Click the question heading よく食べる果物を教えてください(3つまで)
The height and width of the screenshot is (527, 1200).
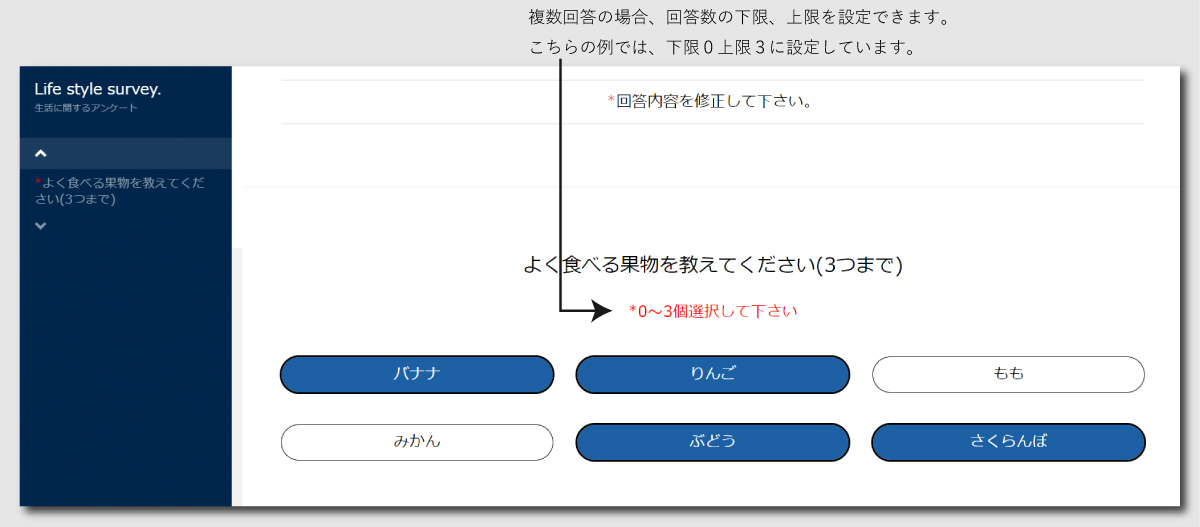point(713,265)
